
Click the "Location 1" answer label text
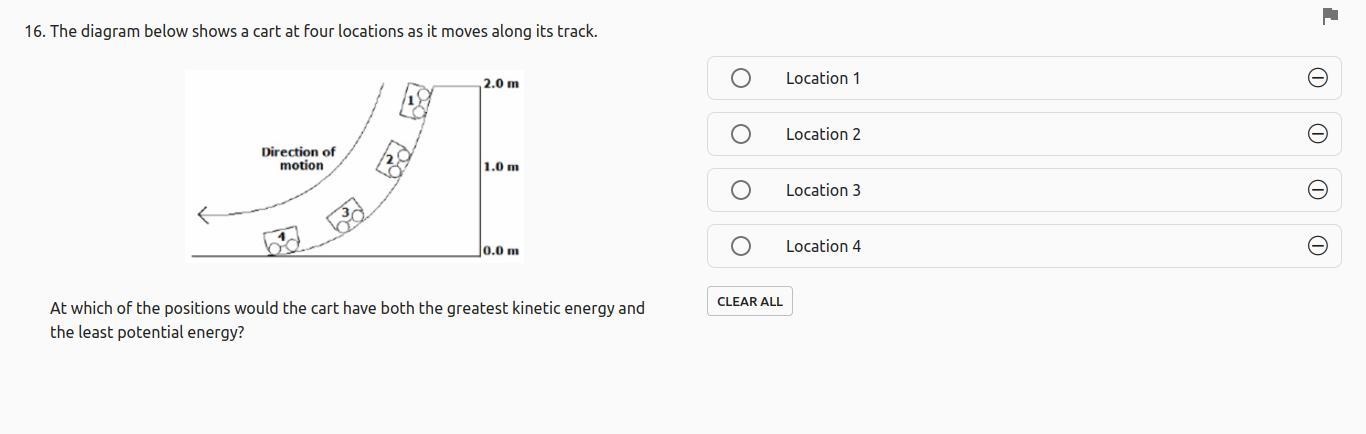[x=822, y=78]
